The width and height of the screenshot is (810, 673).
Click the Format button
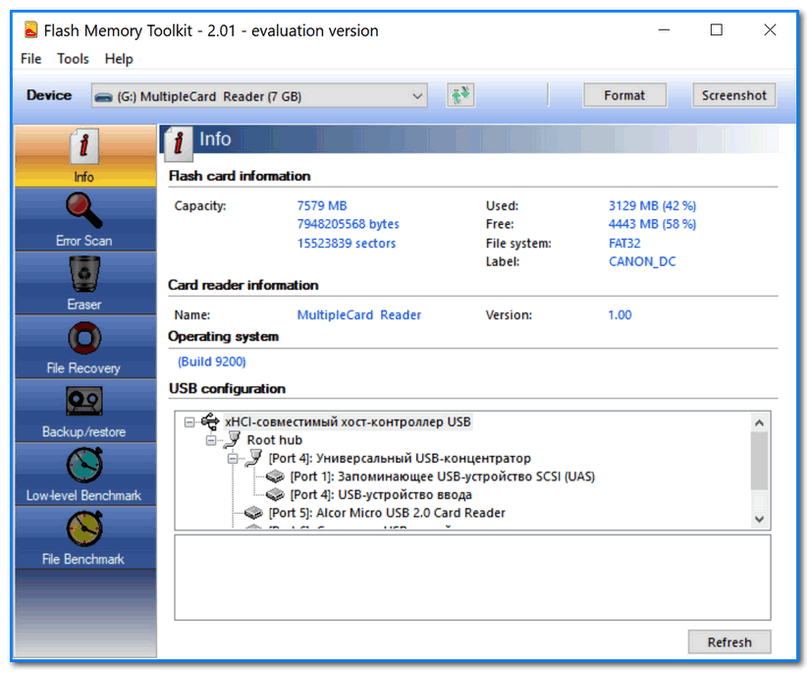pos(625,96)
